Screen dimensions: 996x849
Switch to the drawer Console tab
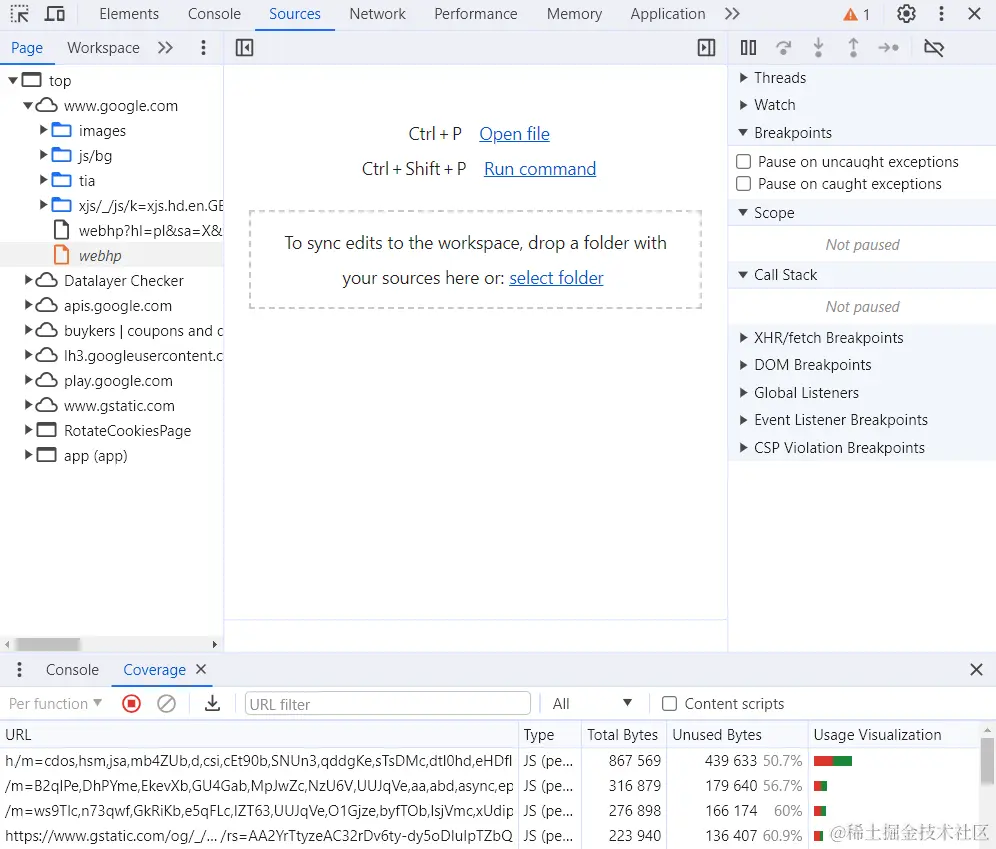tap(72, 670)
